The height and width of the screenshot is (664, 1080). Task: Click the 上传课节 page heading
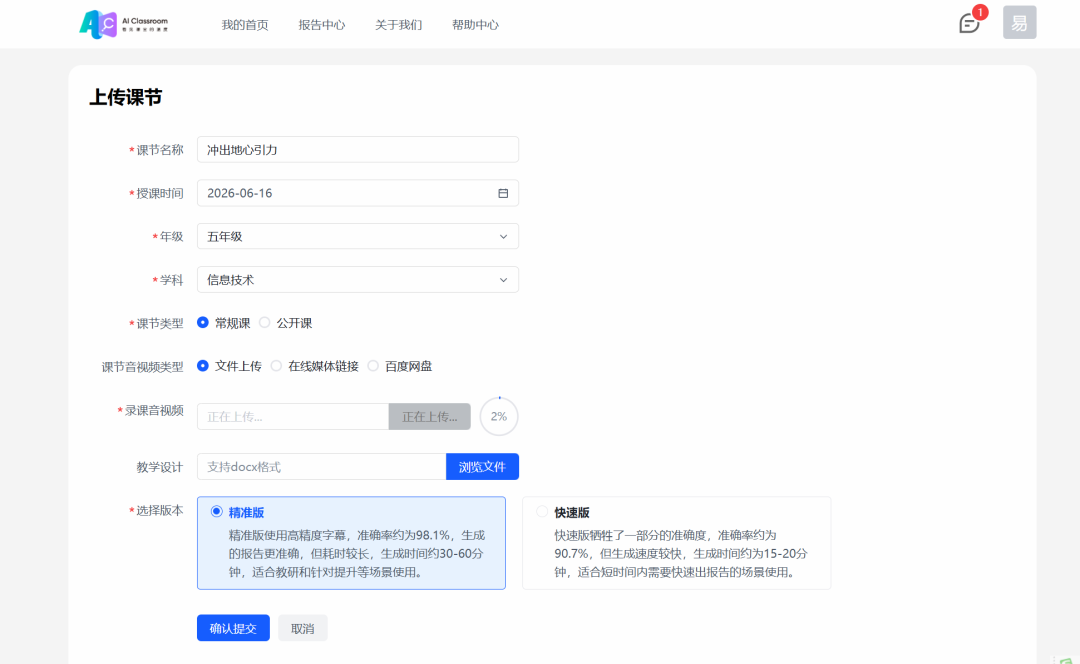click(x=125, y=97)
